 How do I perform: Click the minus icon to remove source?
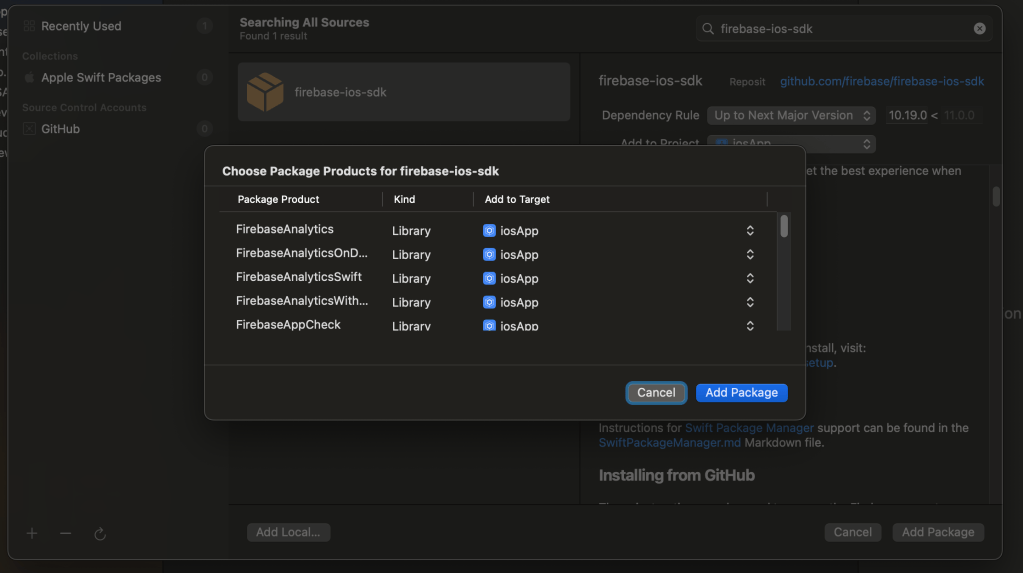tap(66, 533)
